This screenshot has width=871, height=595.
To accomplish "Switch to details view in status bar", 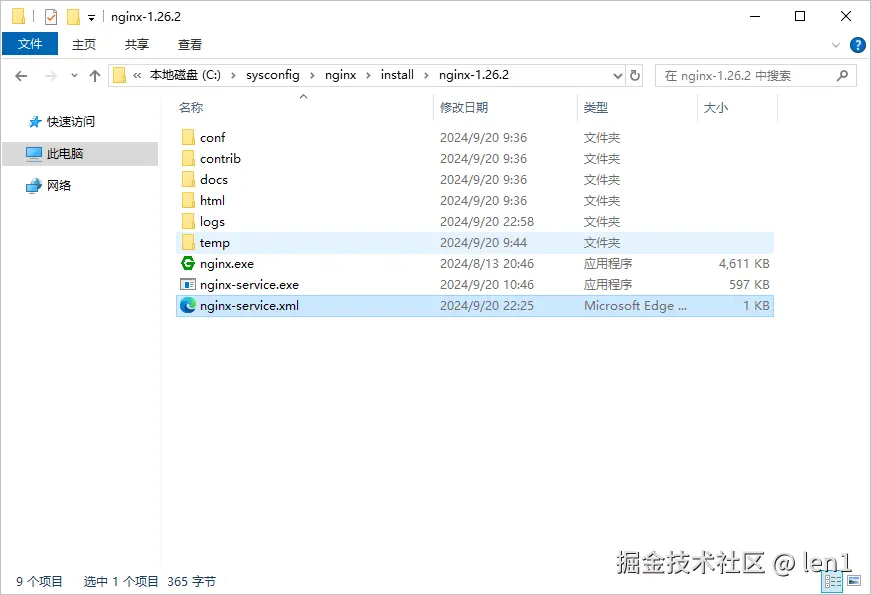I will [x=833, y=582].
